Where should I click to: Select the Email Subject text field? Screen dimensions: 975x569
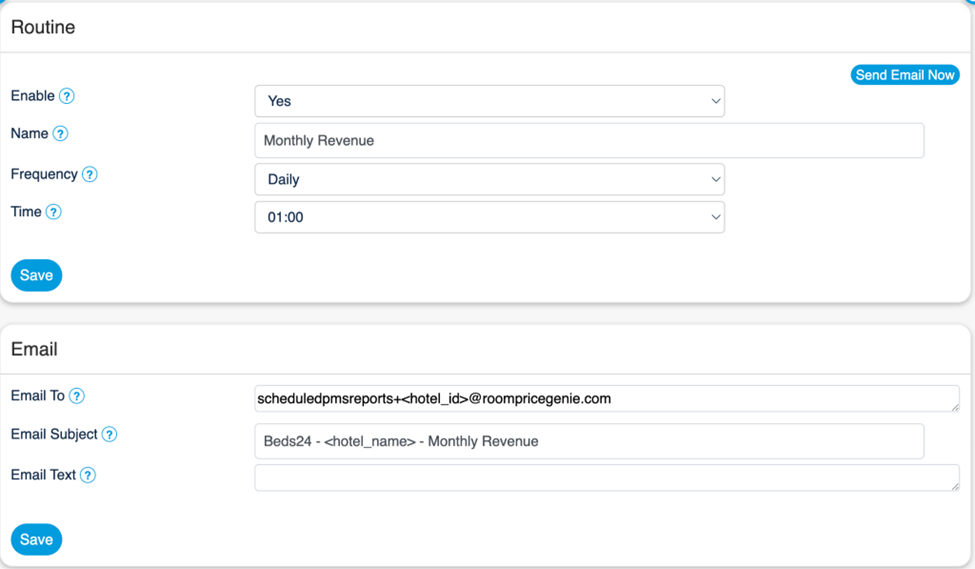point(588,441)
